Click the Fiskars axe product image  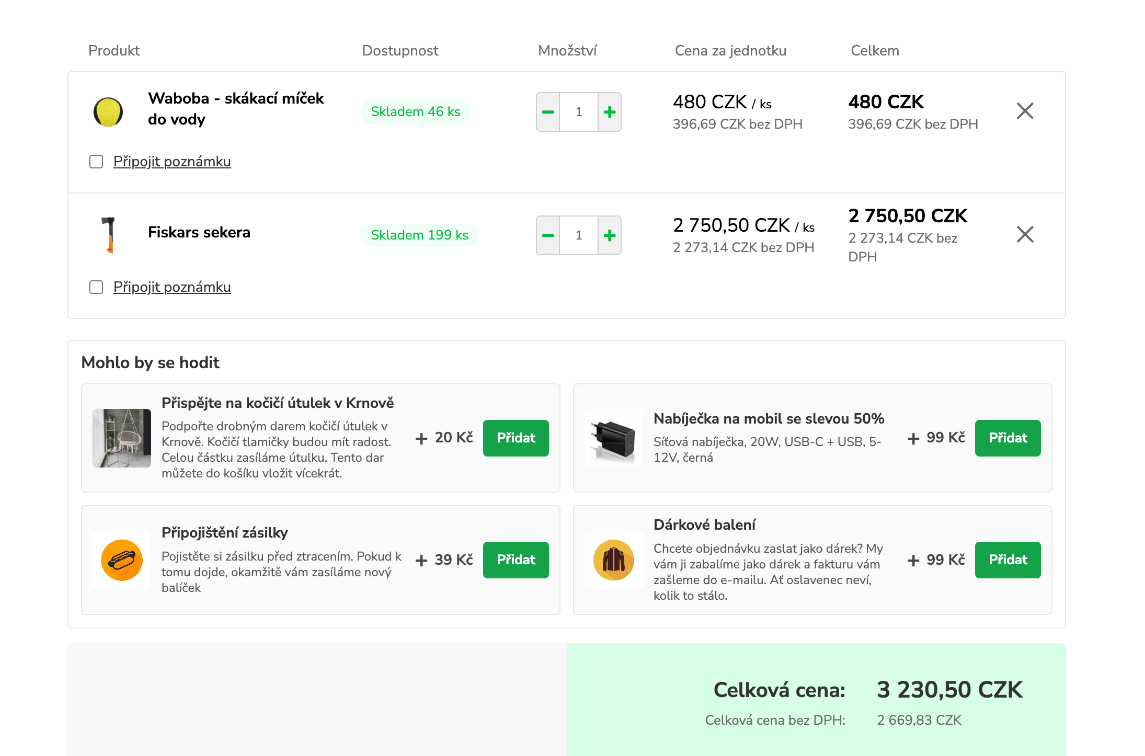[107, 235]
